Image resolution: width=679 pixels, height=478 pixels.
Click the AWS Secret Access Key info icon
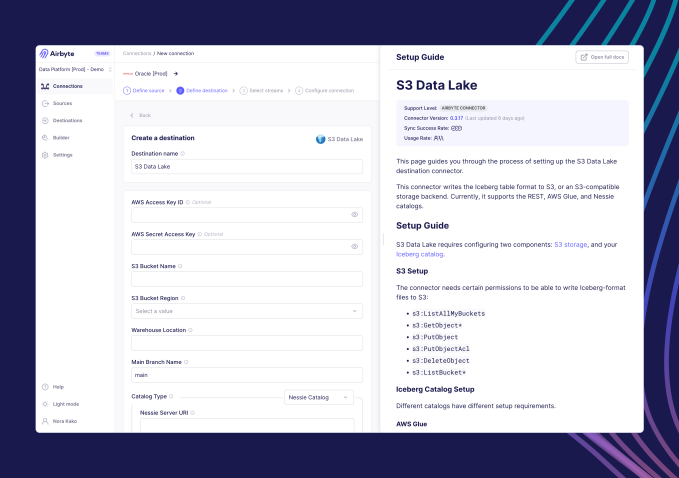point(200,234)
